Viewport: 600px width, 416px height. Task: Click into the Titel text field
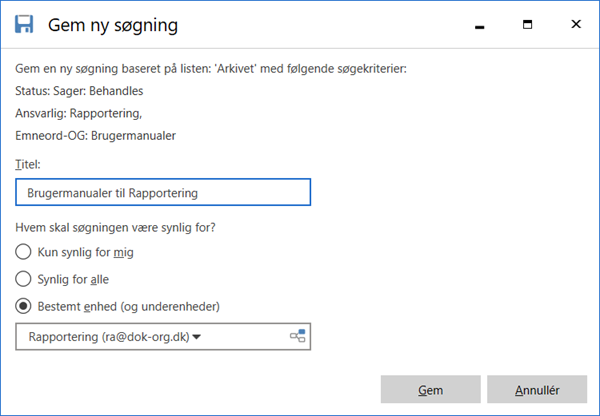click(x=163, y=192)
